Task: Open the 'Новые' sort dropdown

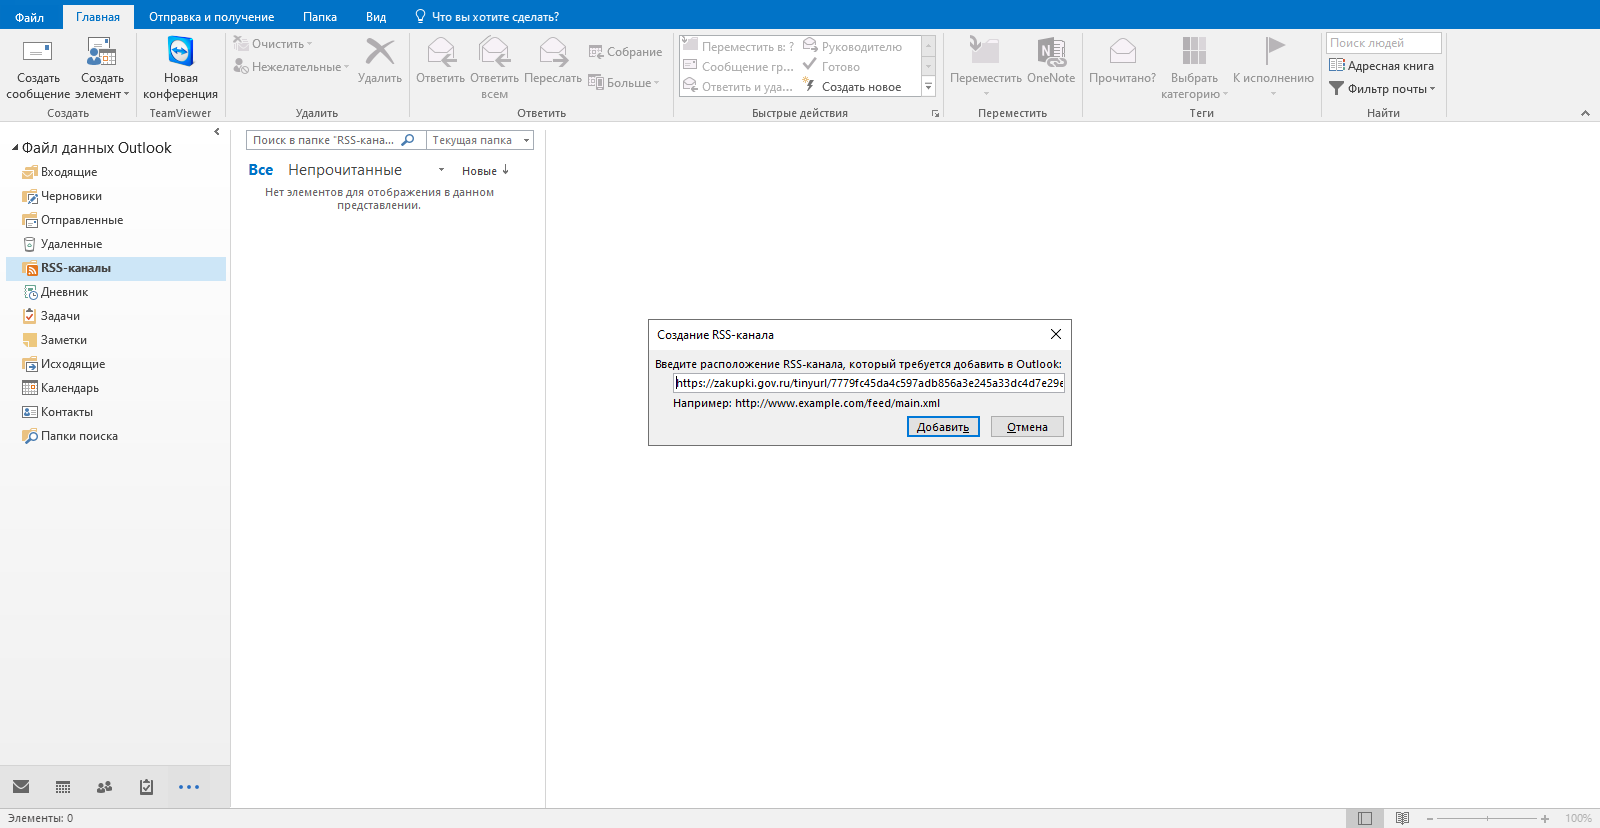Action: [486, 171]
